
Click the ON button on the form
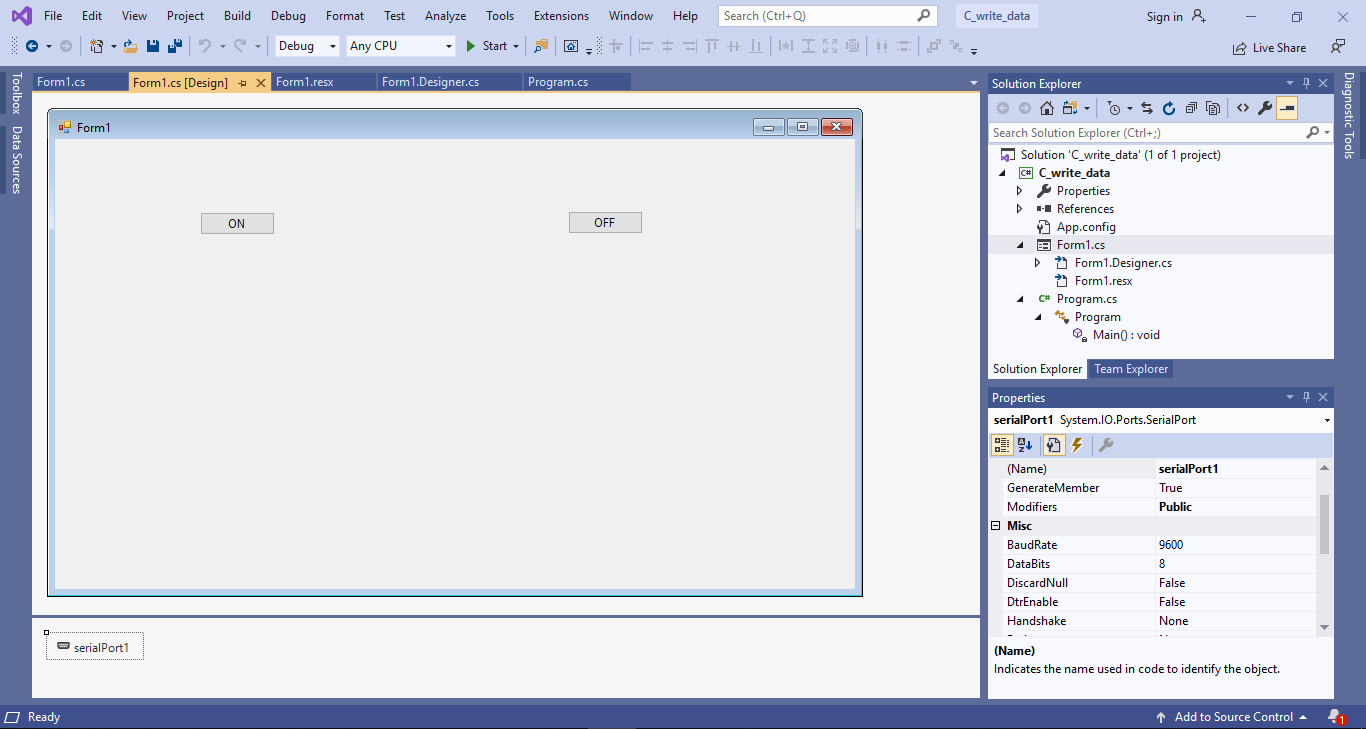pyautogui.click(x=237, y=222)
